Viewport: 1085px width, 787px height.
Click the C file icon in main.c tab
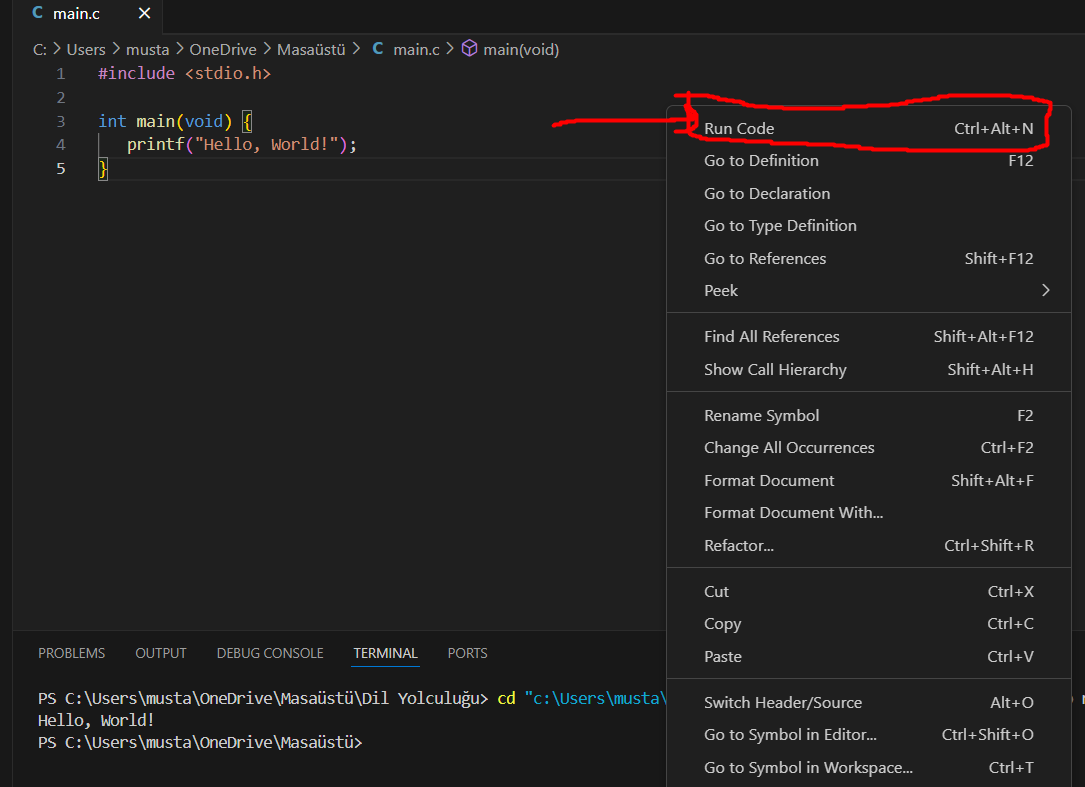37,13
